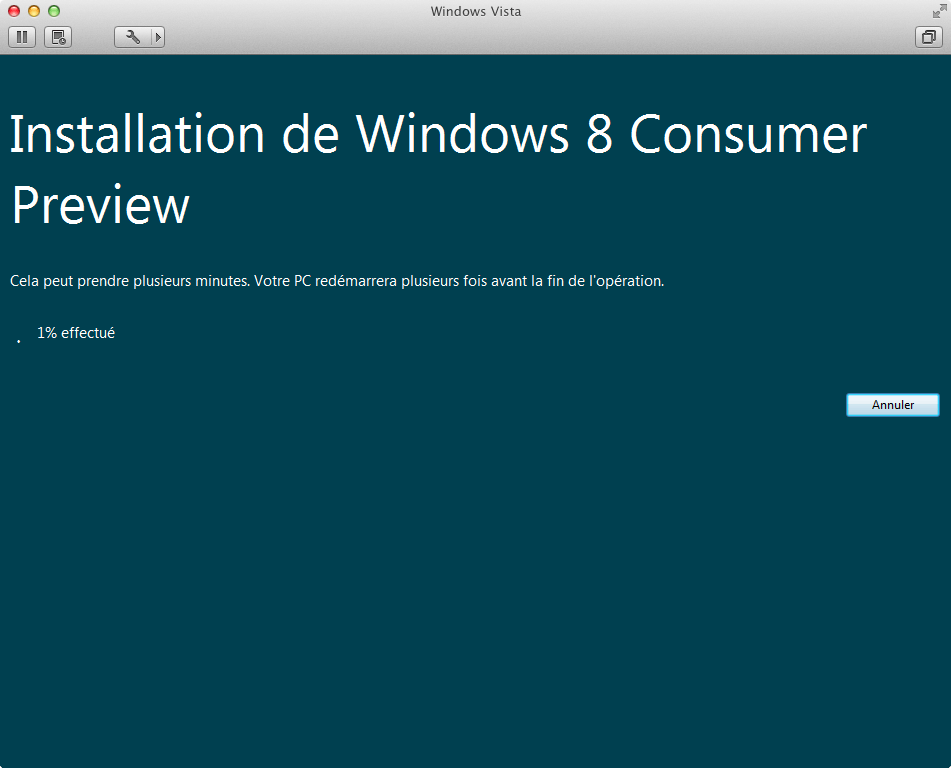Switch to Unity view icon

(x=928, y=37)
